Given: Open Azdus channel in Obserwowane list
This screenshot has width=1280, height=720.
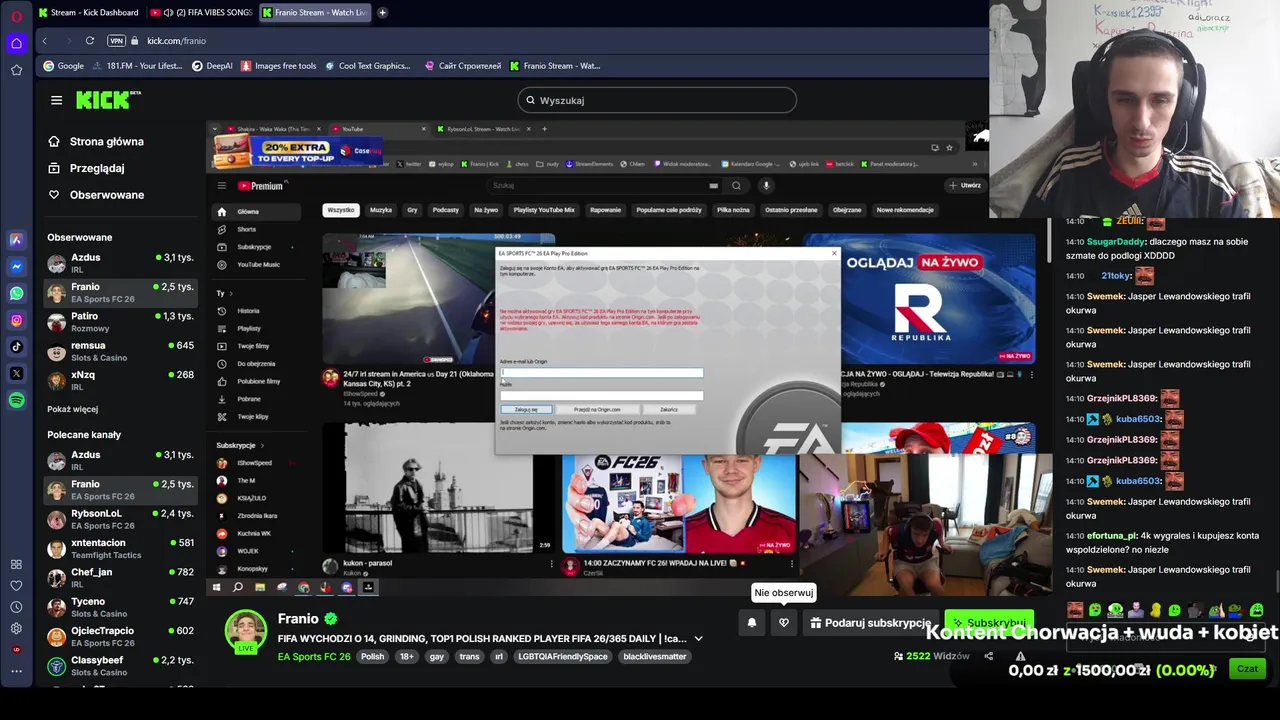Looking at the screenshot, I should [120, 262].
